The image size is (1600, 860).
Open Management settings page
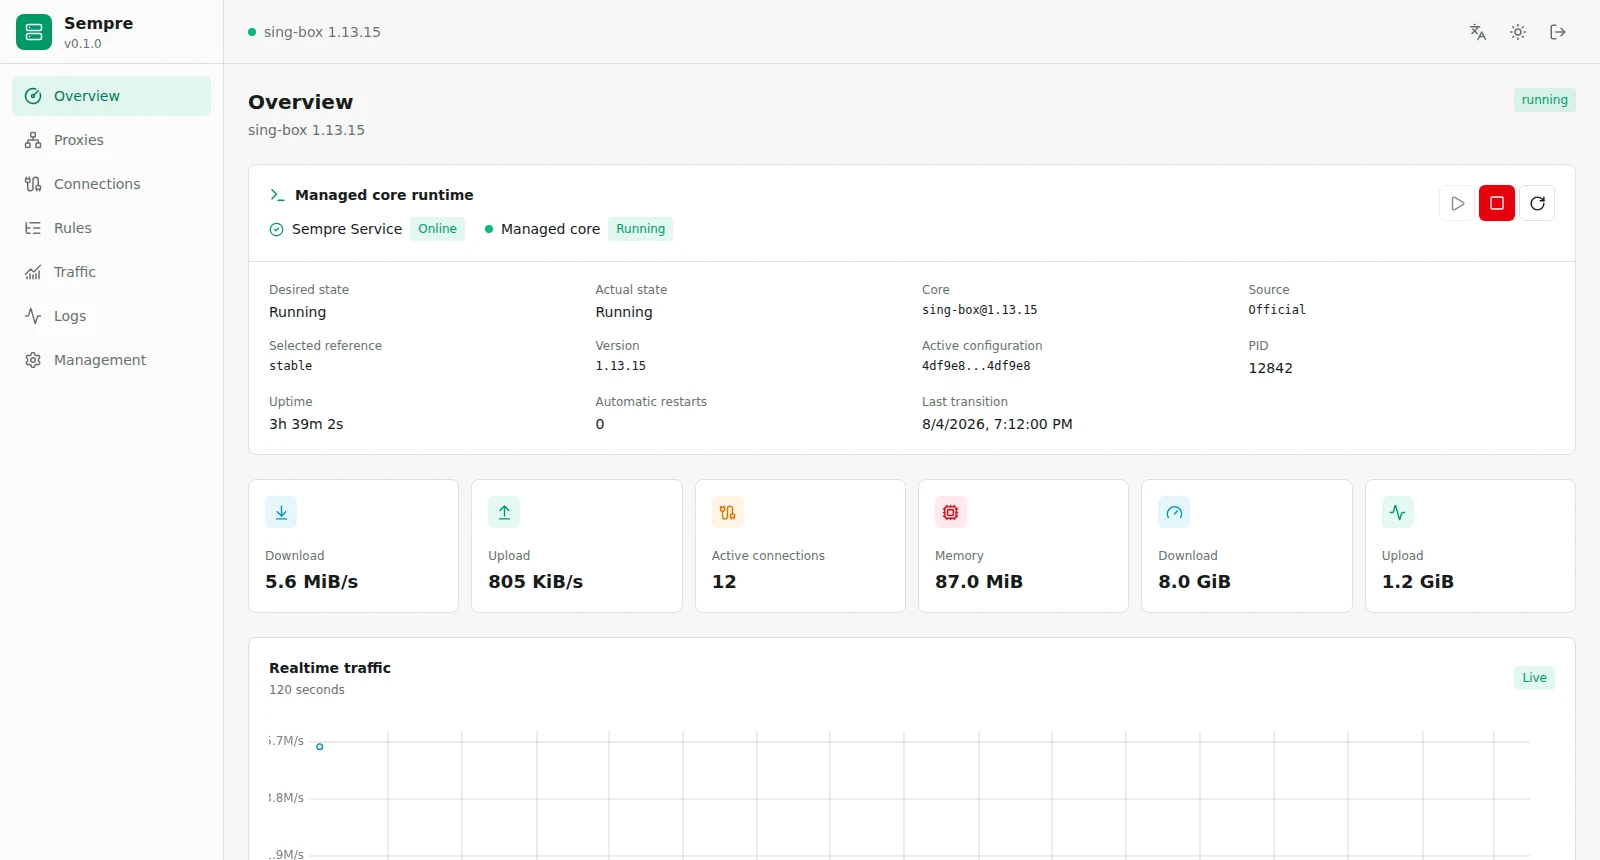pyautogui.click(x=111, y=360)
